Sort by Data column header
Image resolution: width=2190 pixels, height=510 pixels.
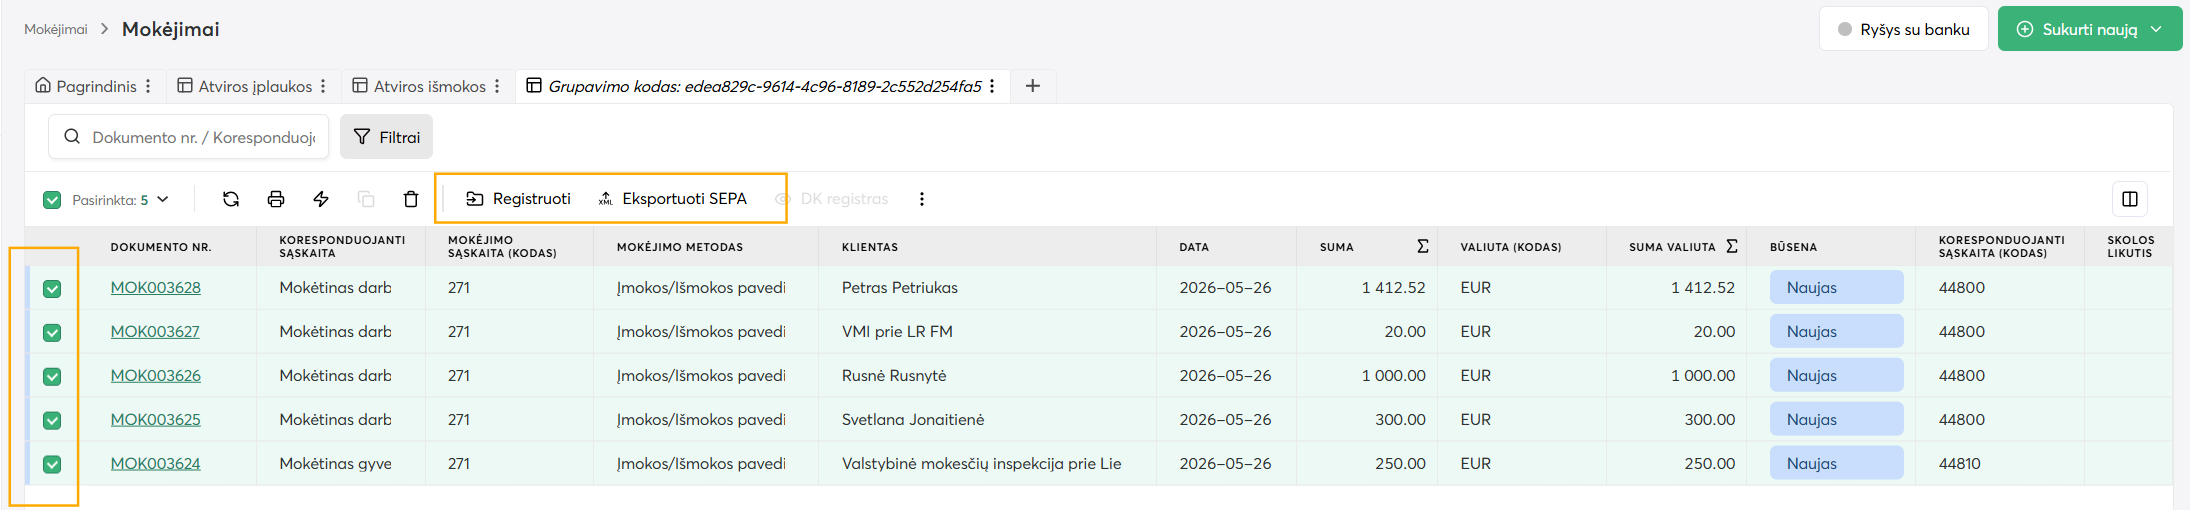[1194, 247]
